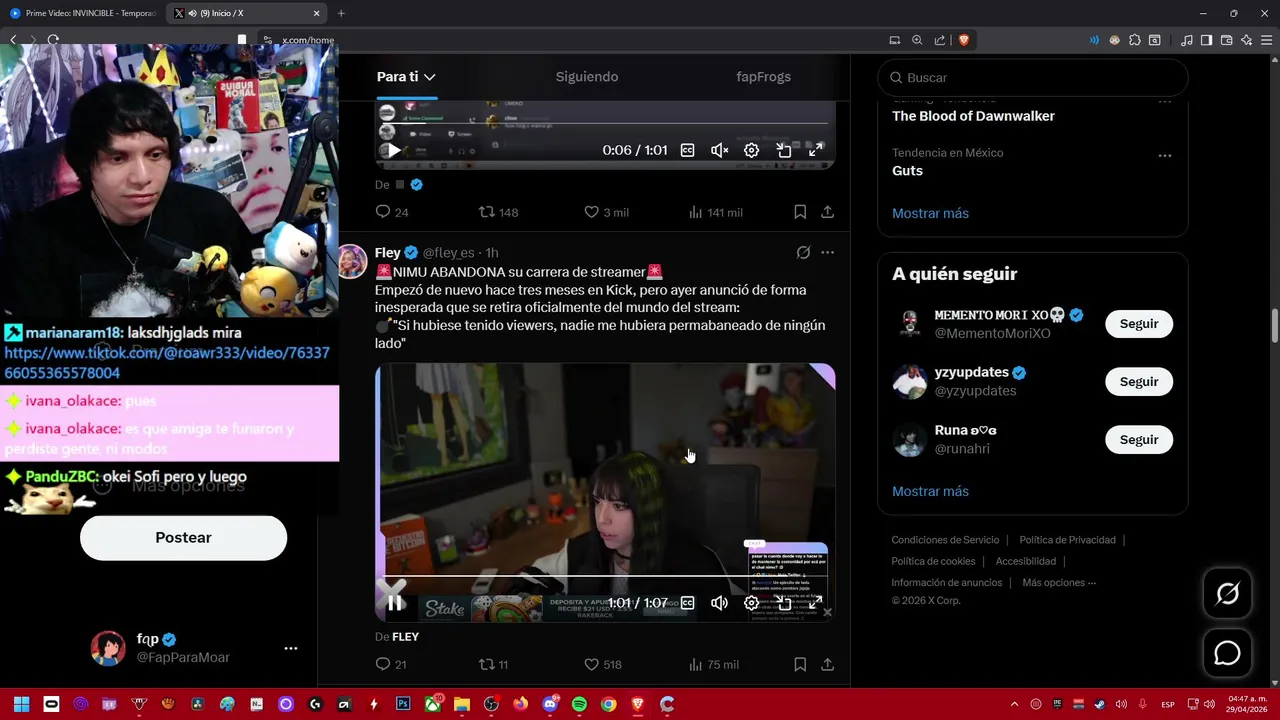This screenshot has width=1280, height=720.
Task: Open account menu dots beside @FapParaMoar
Action: point(291,648)
